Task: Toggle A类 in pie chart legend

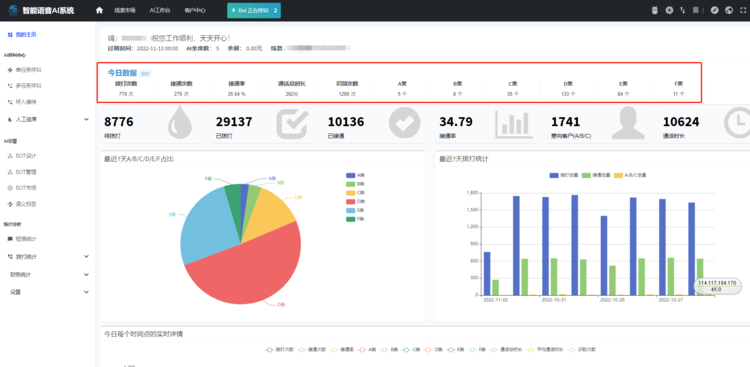Action: coord(355,175)
